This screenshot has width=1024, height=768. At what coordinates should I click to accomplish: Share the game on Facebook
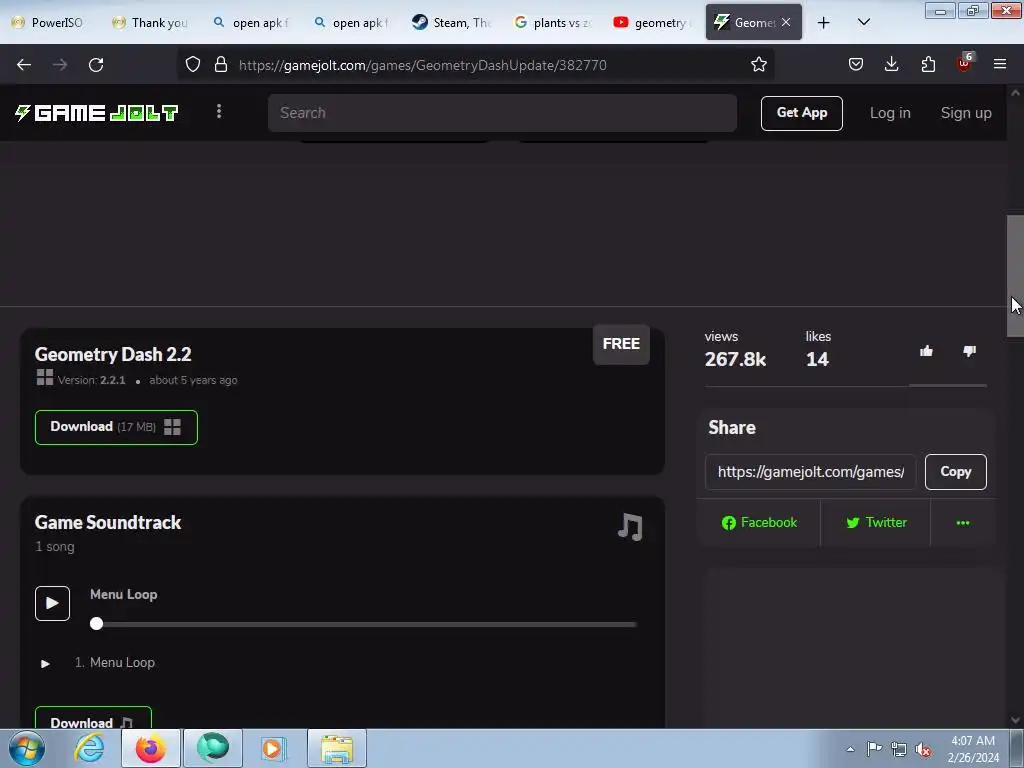coord(759,522)
